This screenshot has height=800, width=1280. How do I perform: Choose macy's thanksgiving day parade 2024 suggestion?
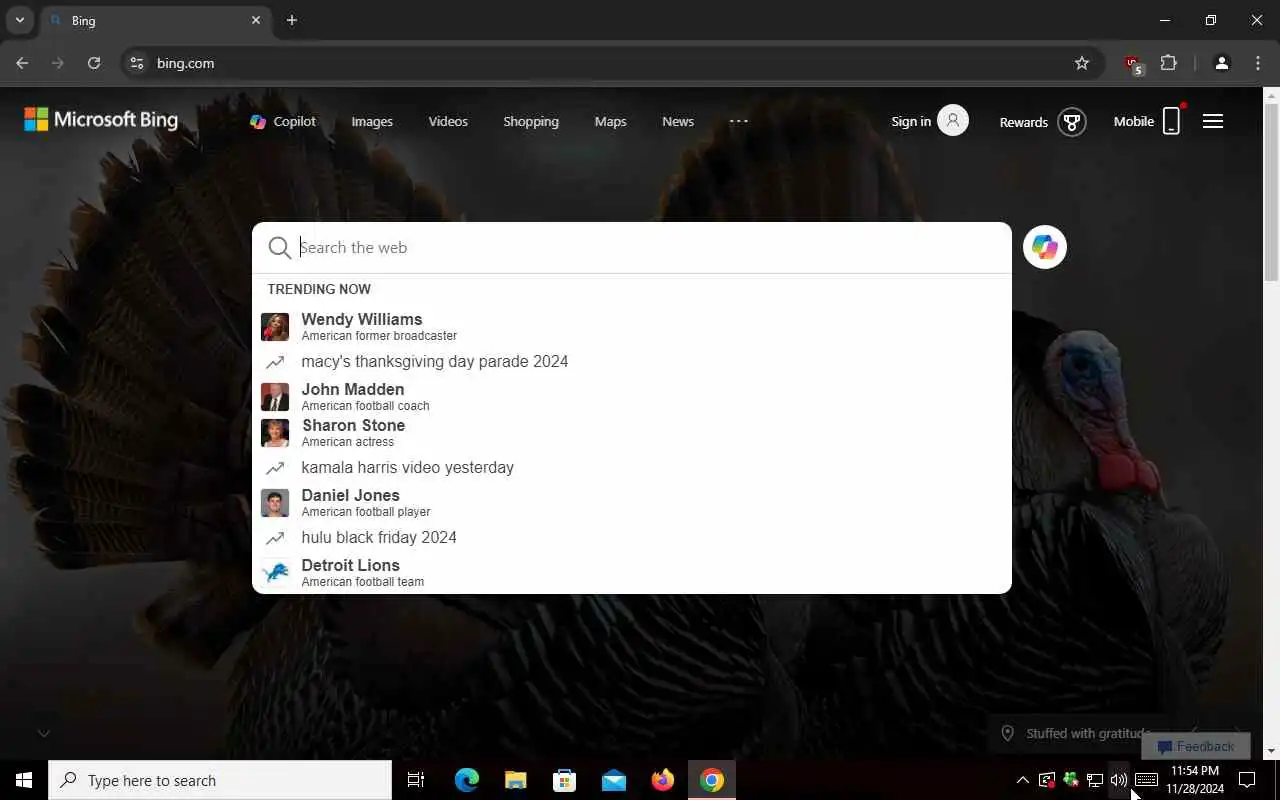point(632,362)
